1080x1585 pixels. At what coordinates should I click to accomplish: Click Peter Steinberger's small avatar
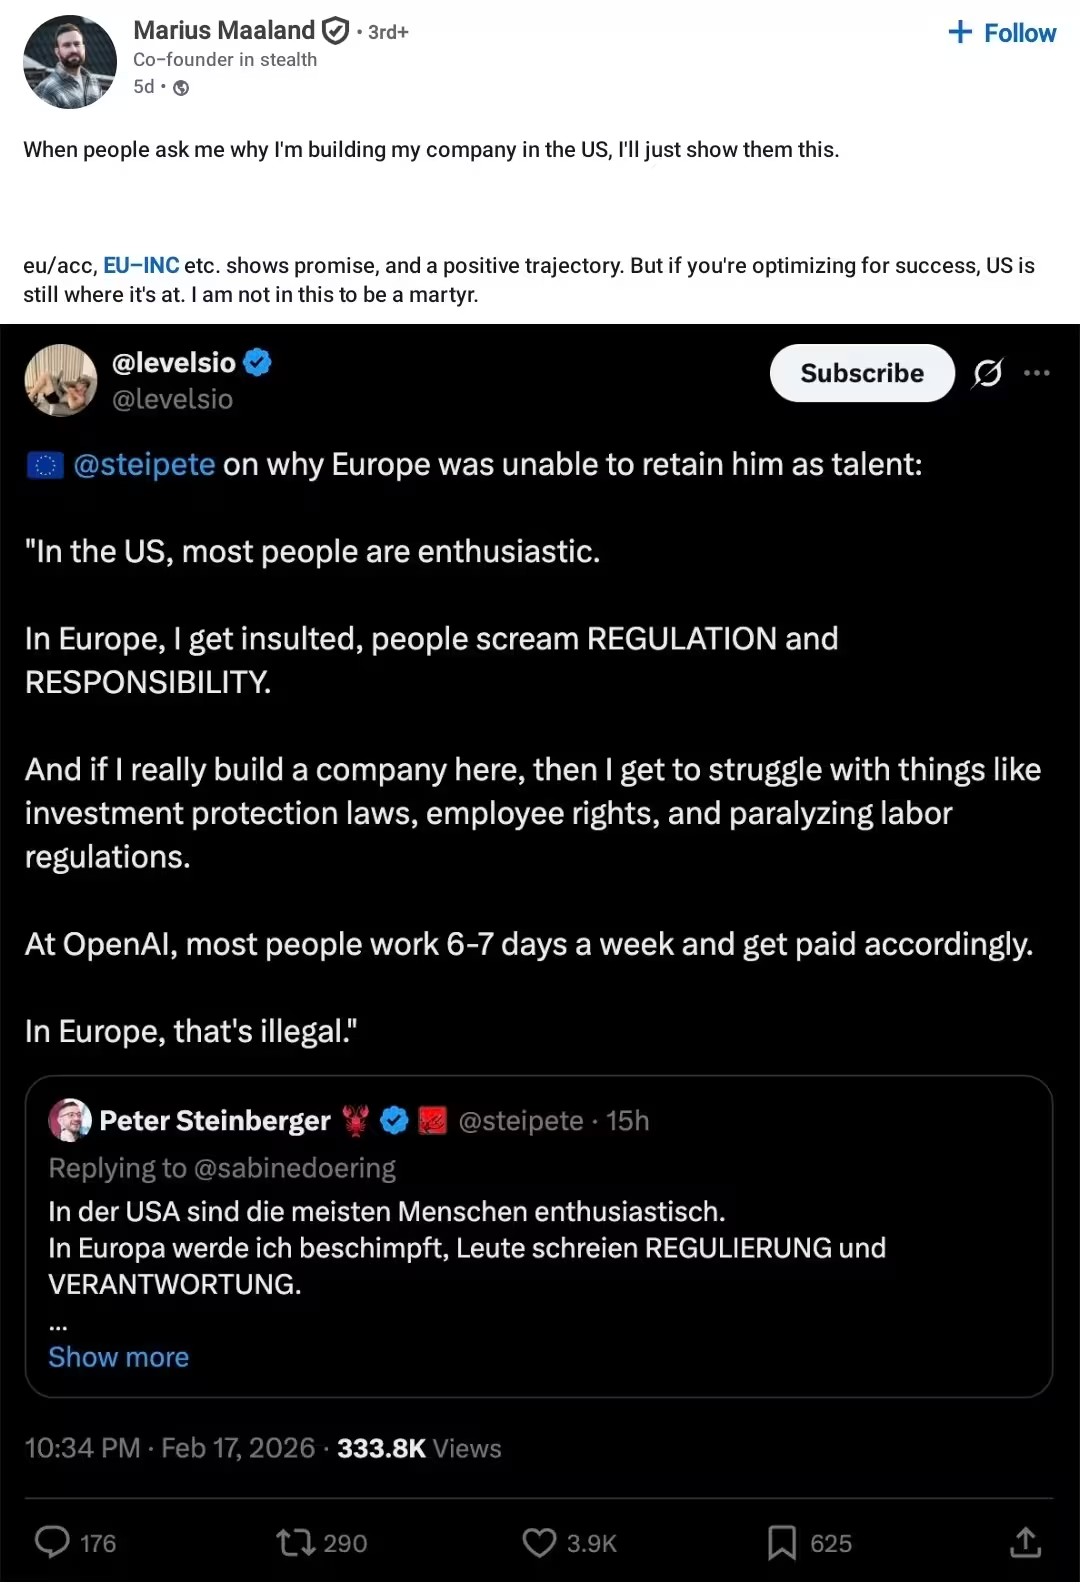[70, 1120]
